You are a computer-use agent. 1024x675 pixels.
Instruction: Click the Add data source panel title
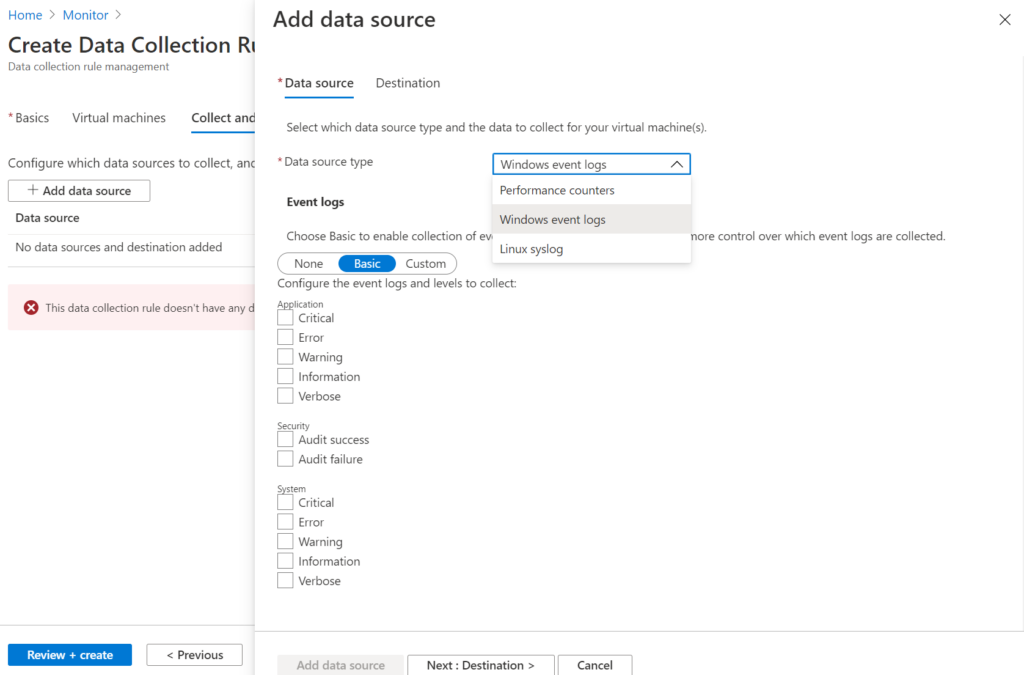click(354, 20)
